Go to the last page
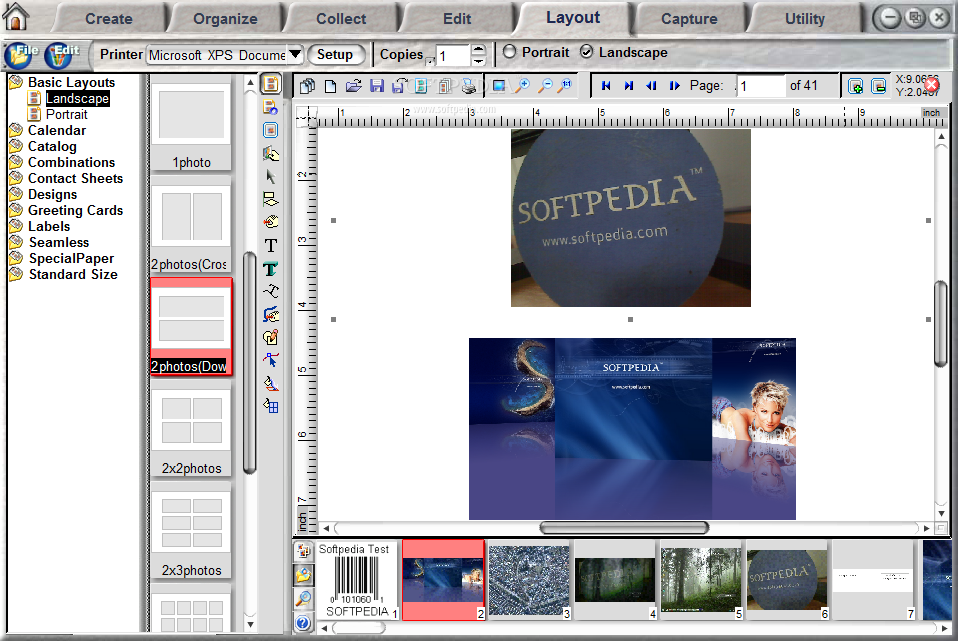958x641 pixels. [x=629, y=86]
